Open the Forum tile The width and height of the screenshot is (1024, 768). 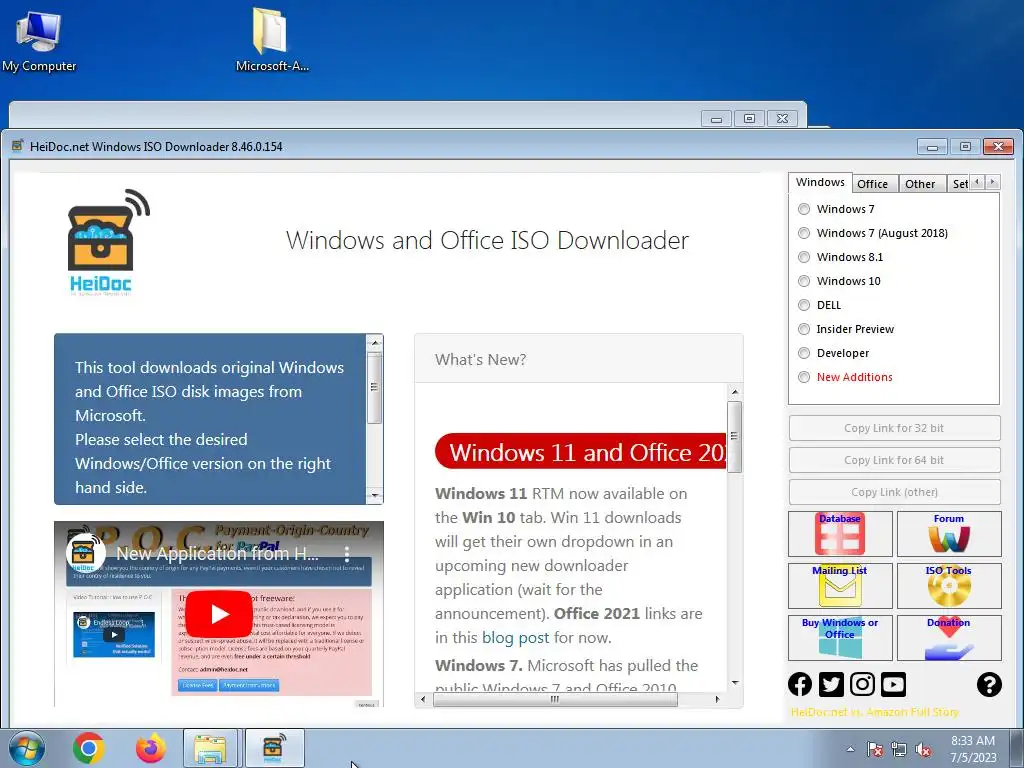948,534
